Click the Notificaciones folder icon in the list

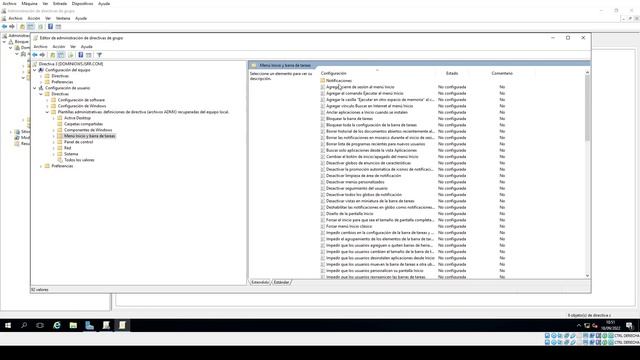[323, 80]
